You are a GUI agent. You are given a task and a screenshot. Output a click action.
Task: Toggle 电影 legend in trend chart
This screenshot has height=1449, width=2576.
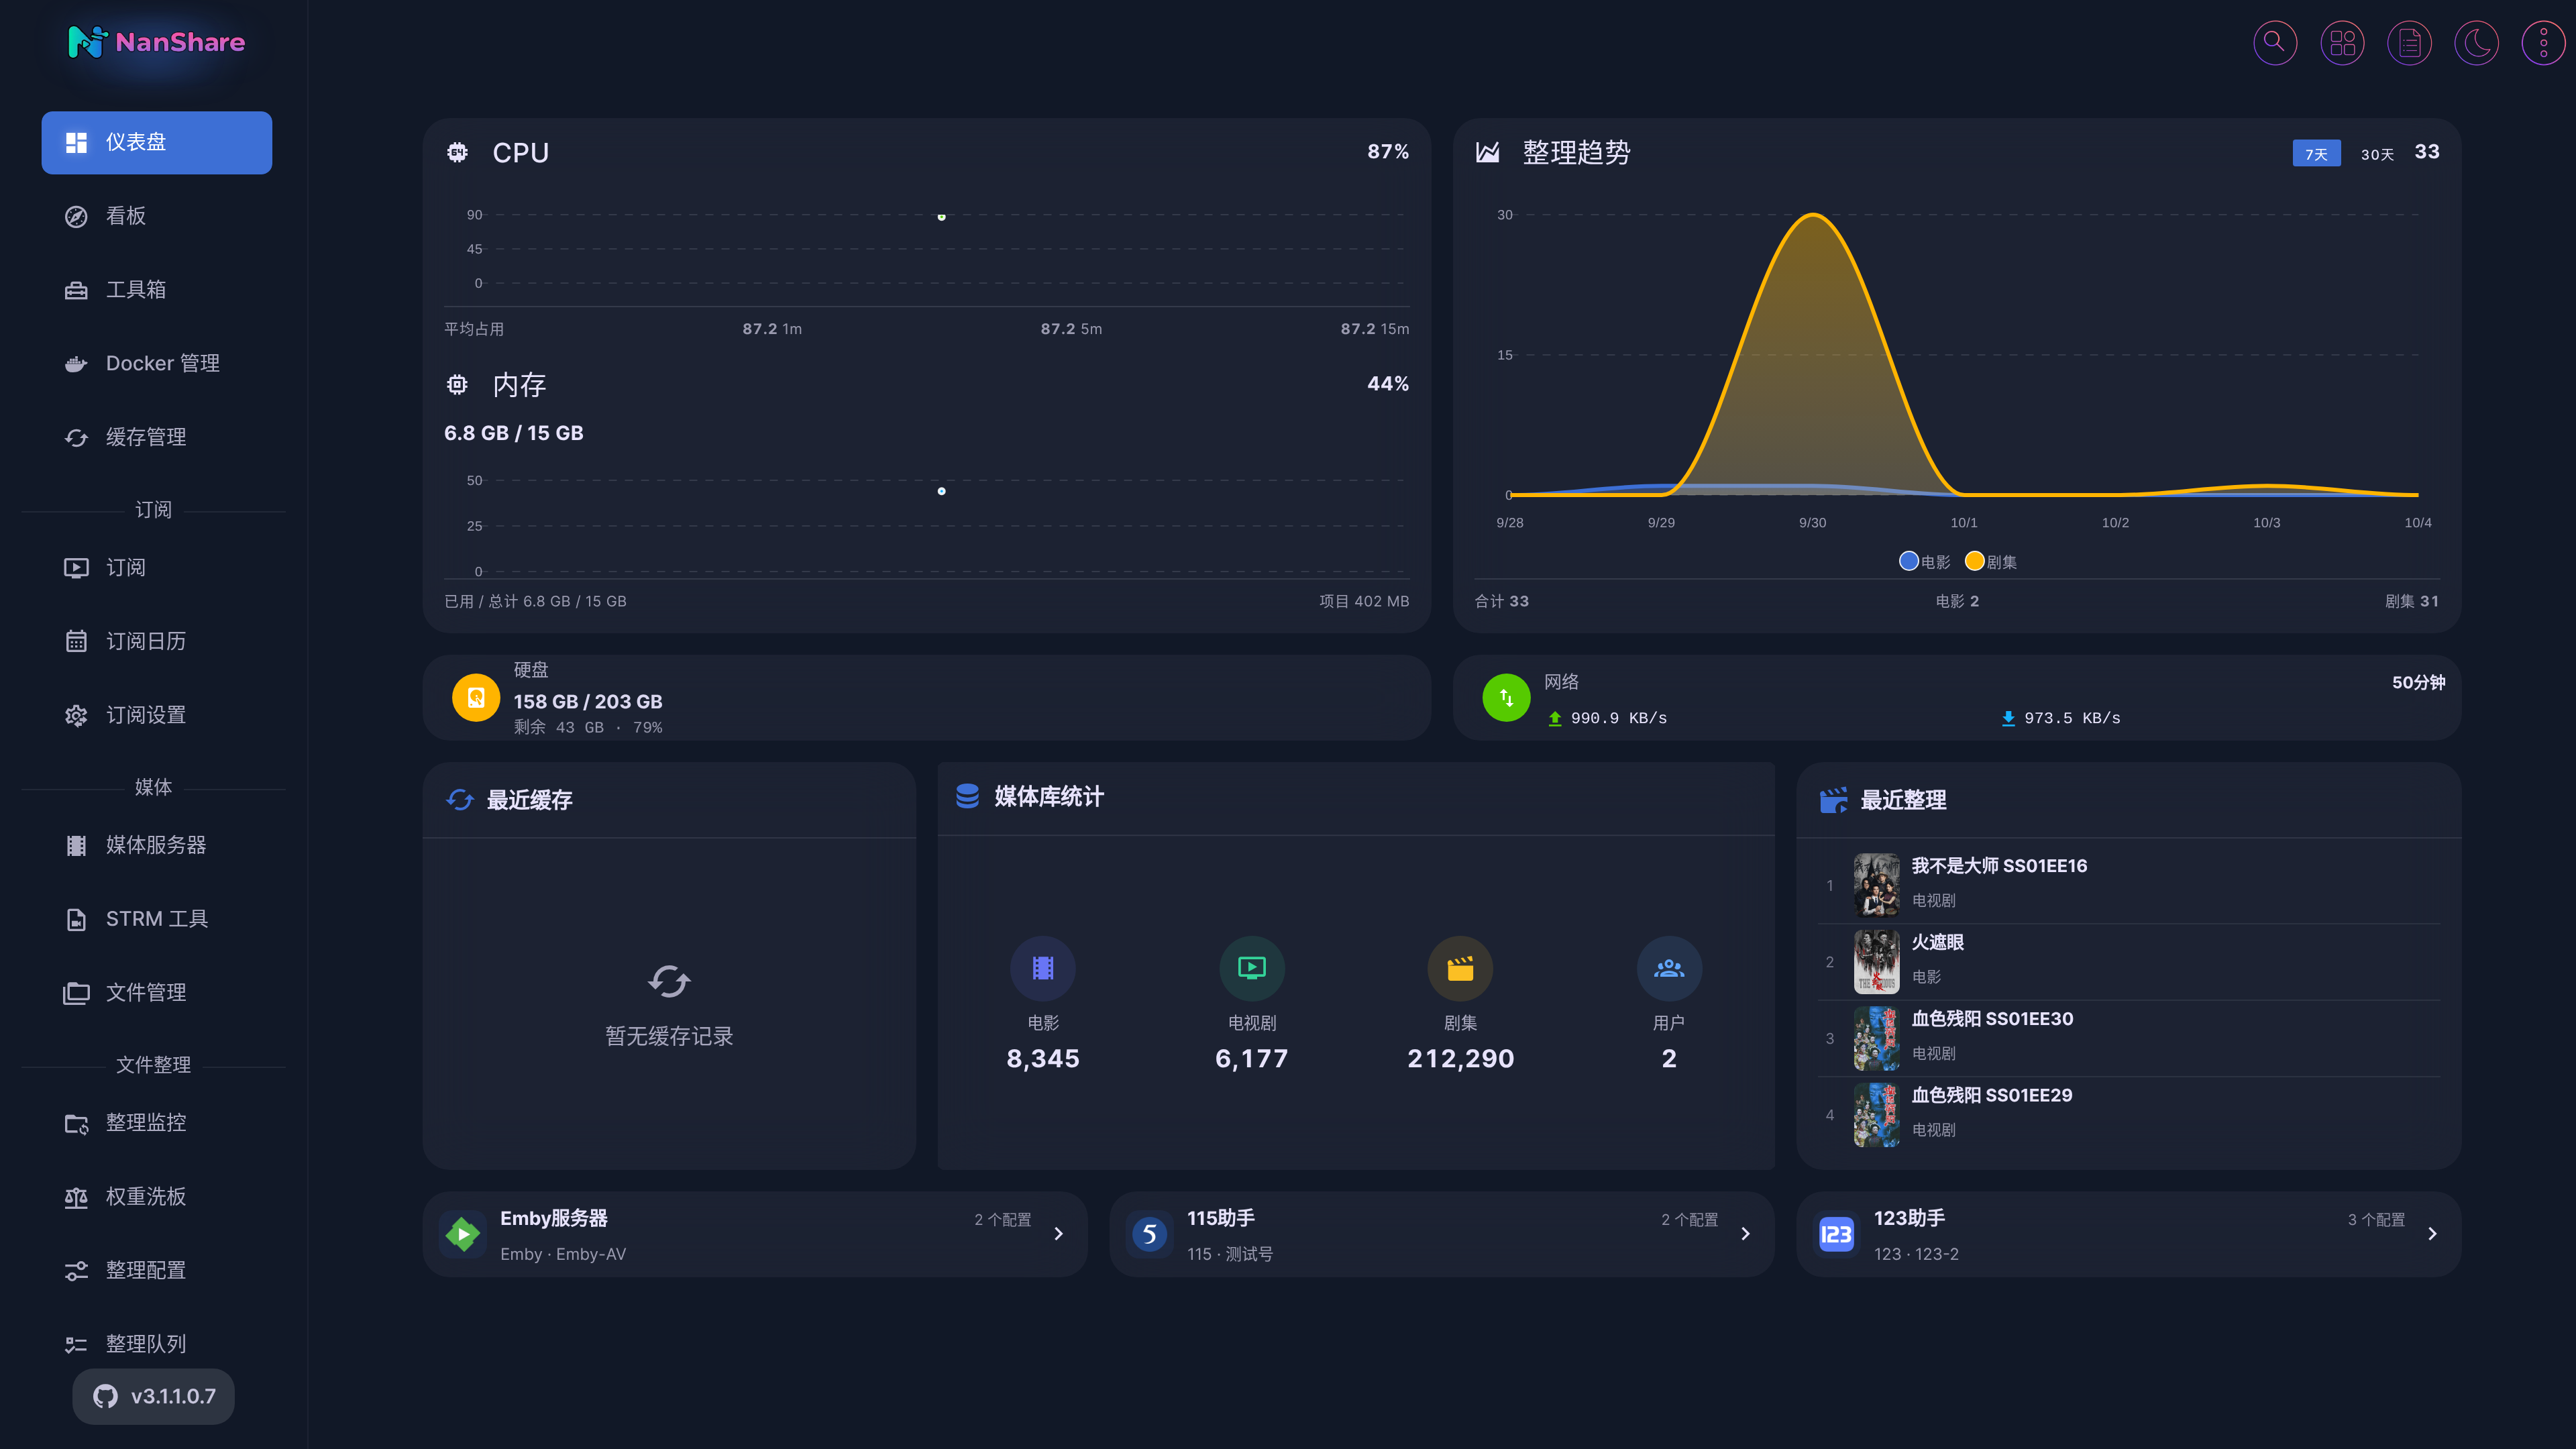(x=1924, y=562)
